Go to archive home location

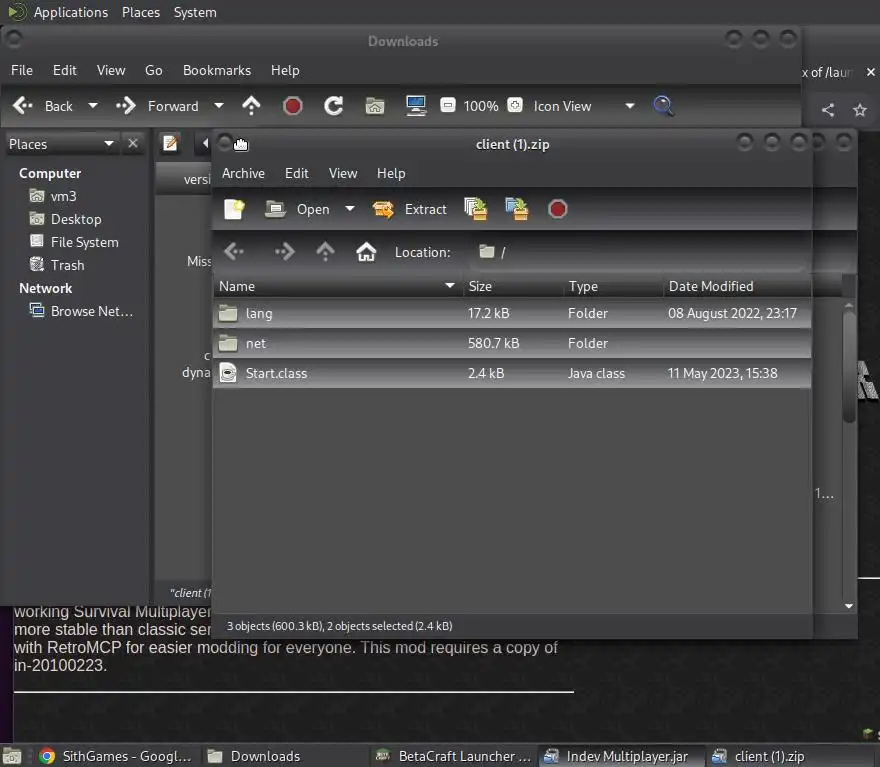pos(366,252)
